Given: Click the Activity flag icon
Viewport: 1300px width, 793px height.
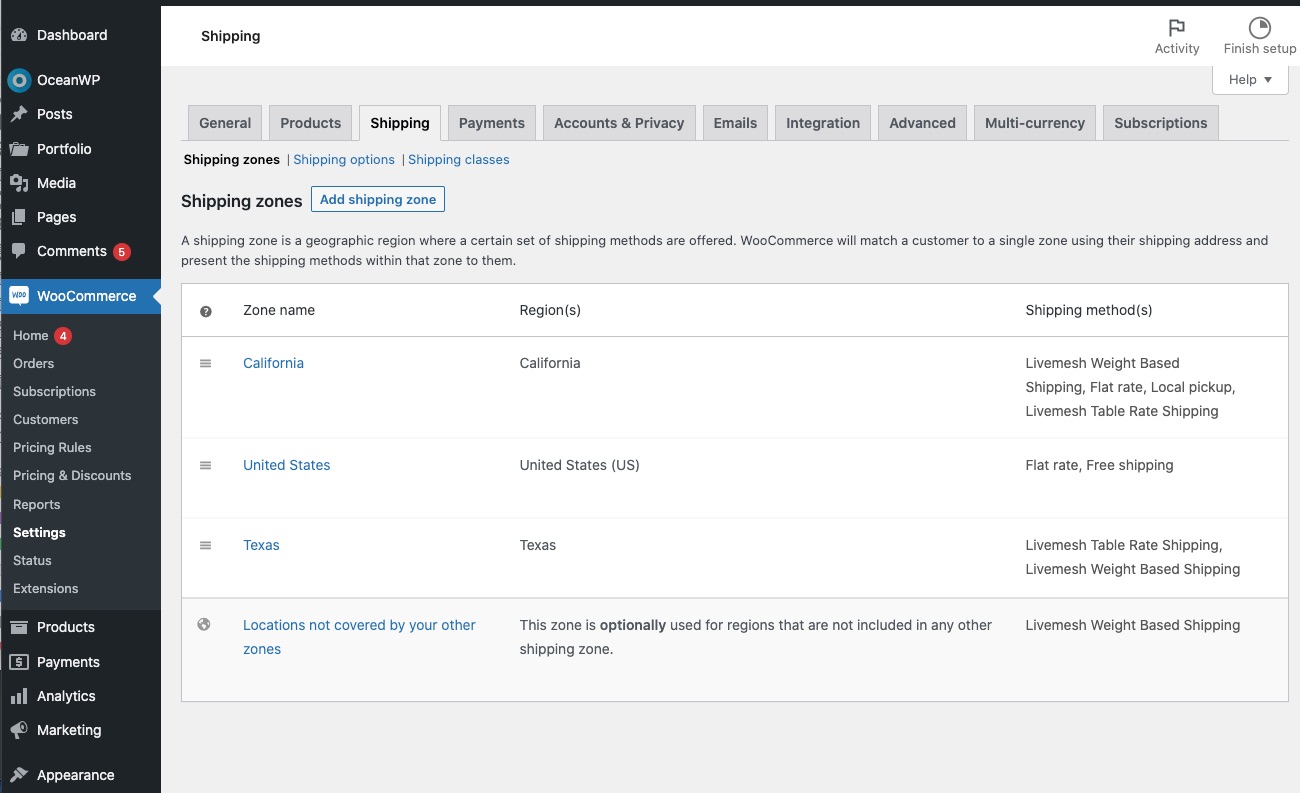Looking at the screenshot, I should 1177,28.
